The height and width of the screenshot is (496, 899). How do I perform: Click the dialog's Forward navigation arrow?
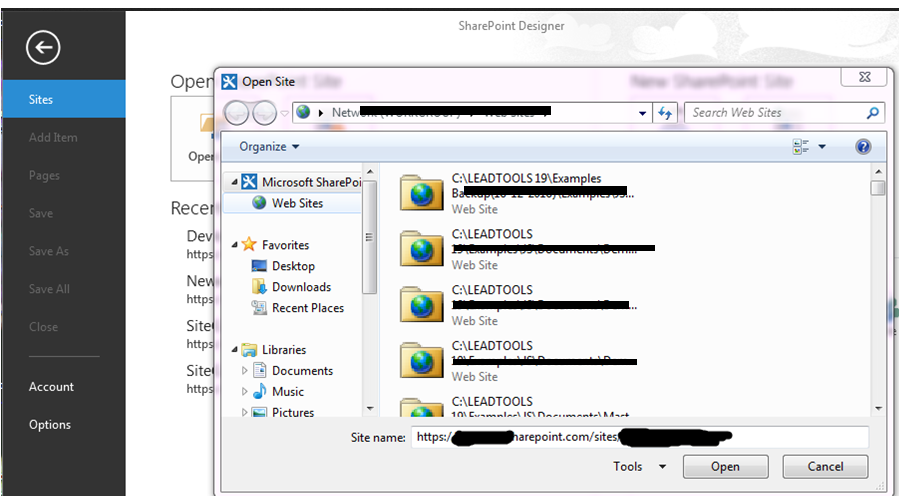264,113
